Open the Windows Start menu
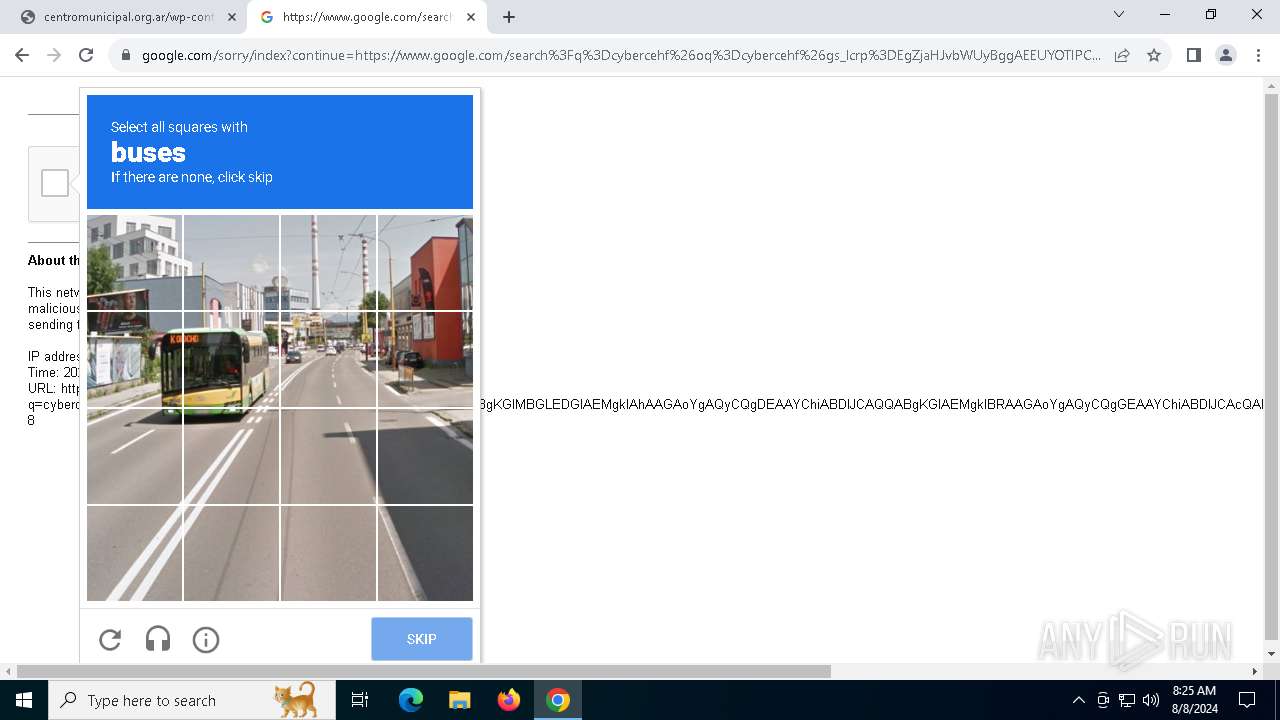Viewport: 1280px width, 720px height. 24,700
